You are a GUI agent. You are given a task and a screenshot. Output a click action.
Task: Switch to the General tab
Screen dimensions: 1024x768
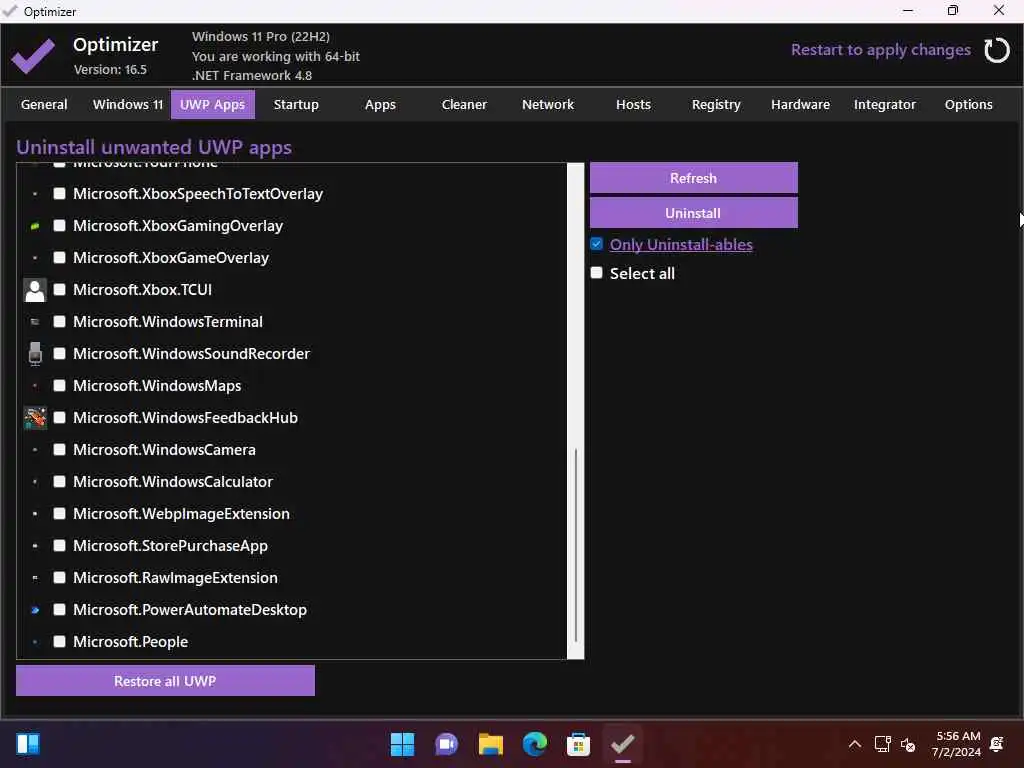tap(44, 104)
